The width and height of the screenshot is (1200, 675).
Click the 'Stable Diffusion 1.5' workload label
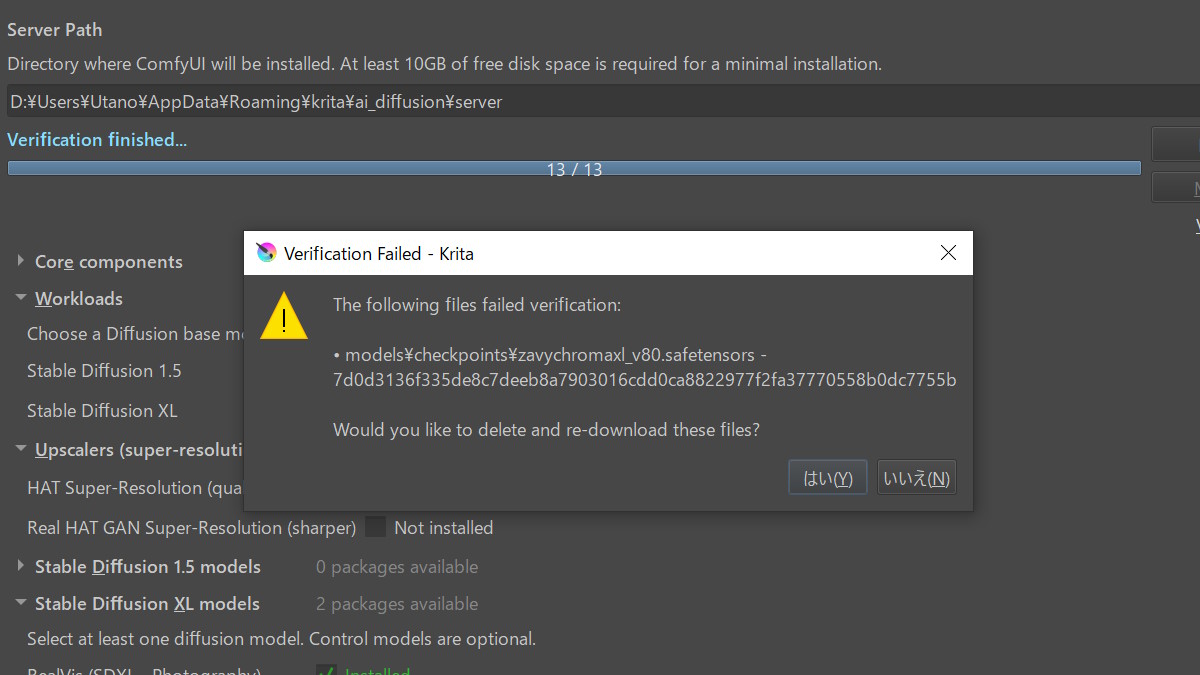tap(104, 371)
